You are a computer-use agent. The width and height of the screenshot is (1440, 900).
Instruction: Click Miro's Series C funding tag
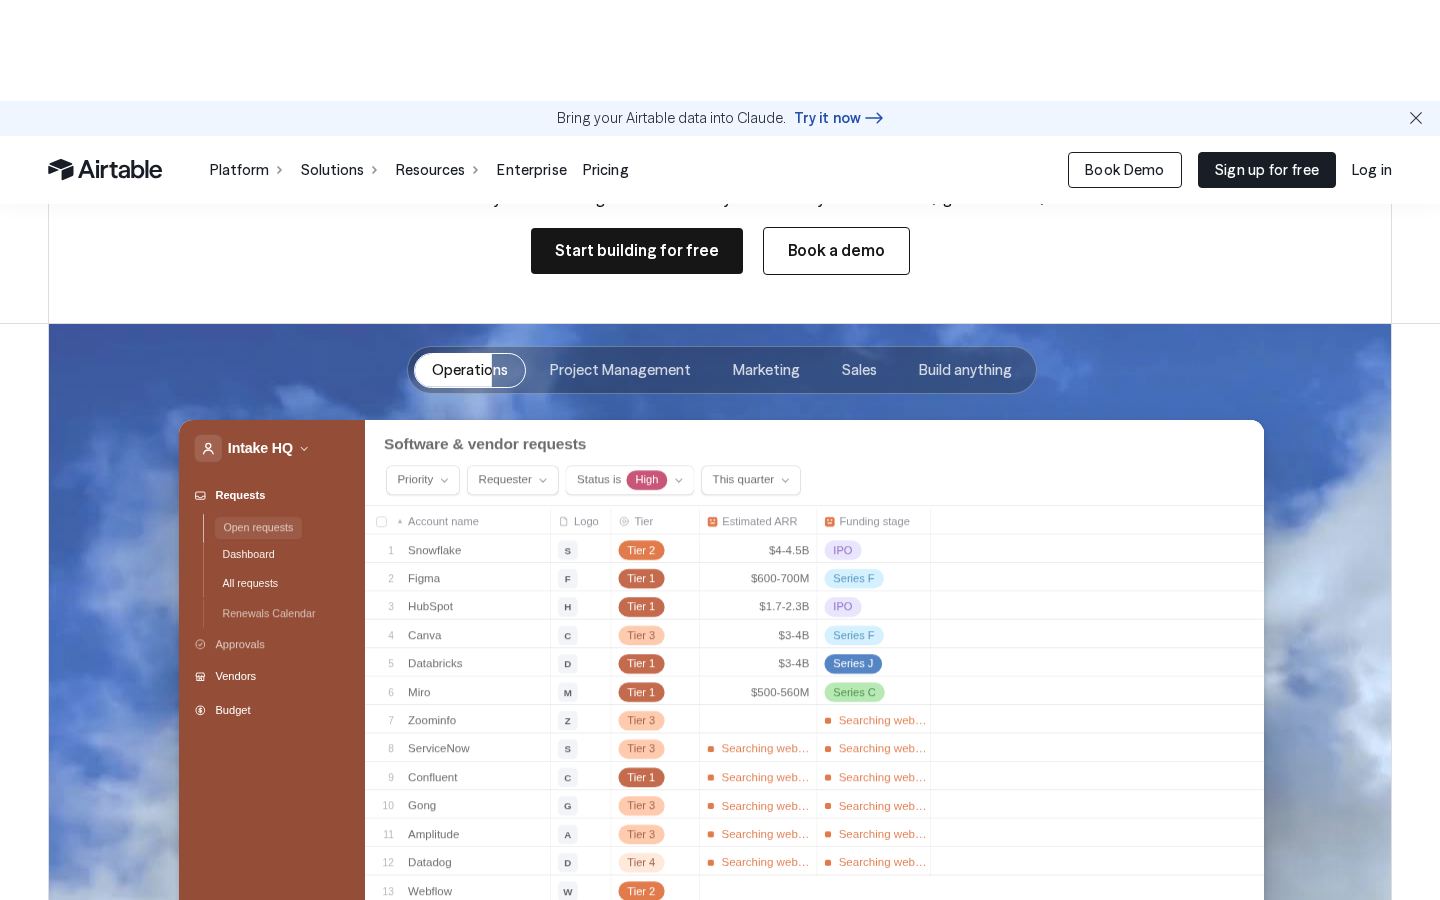coord(854,693)
